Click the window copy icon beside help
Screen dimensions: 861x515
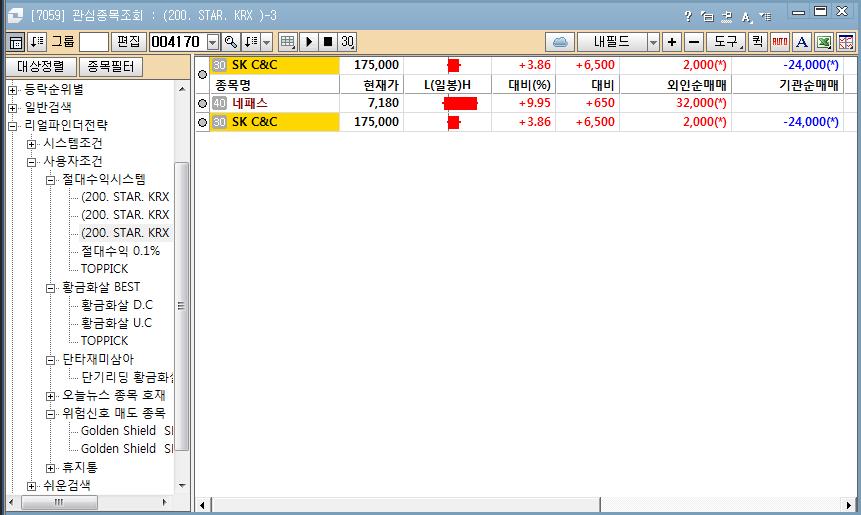point(707,16)
